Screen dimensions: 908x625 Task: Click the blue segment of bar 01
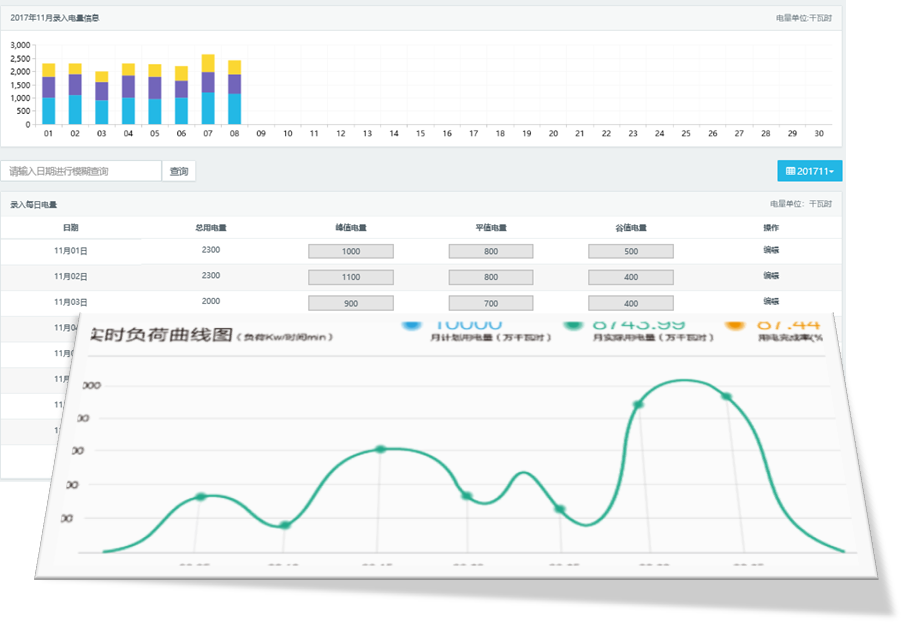tap(49, 111)
